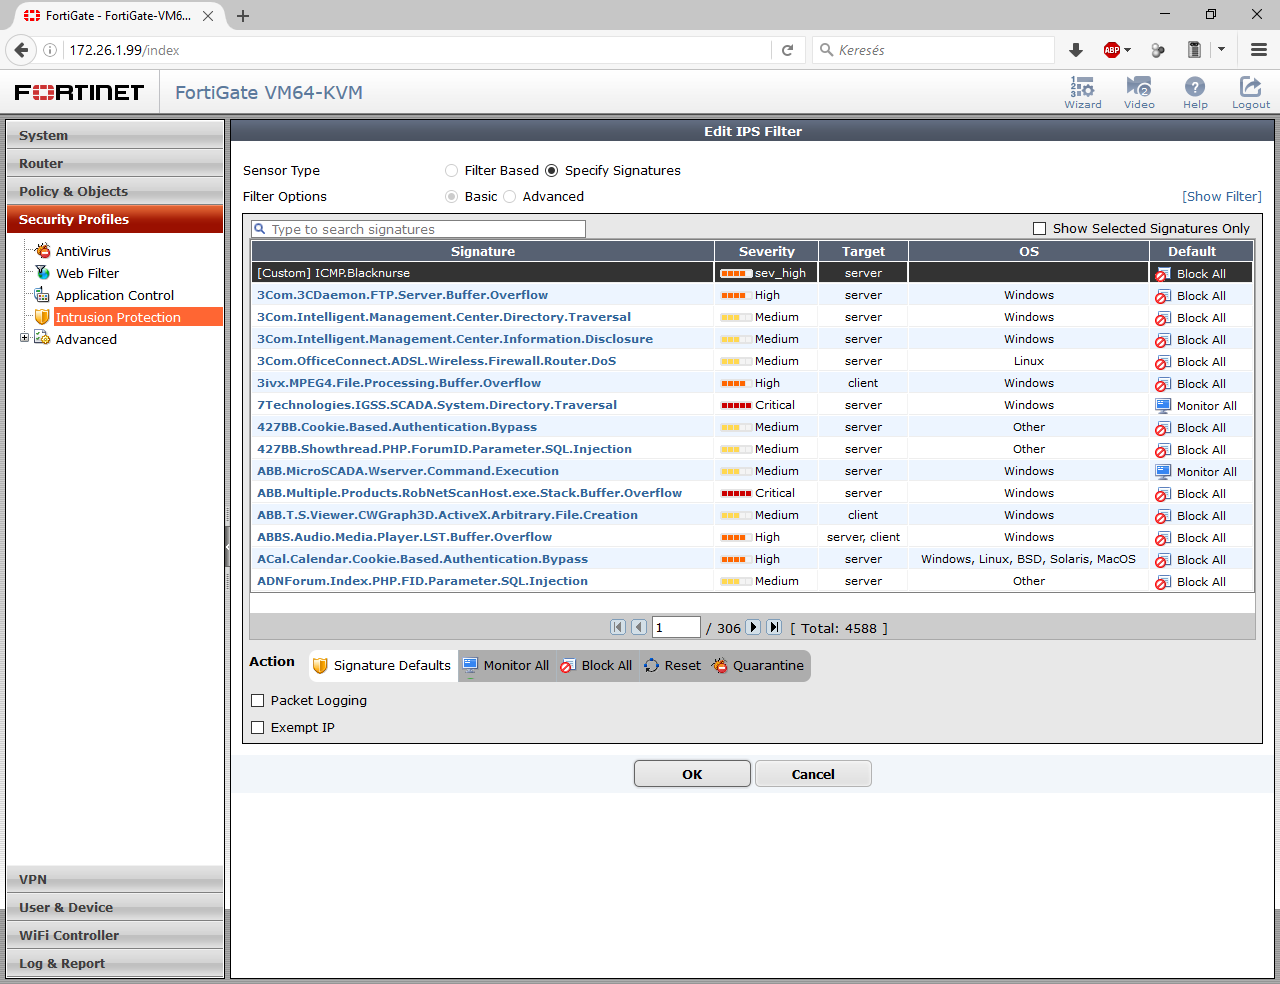This screenshot has width=1280, height=984.
Task: Open the Video help icon
Action: point(1139,92)
